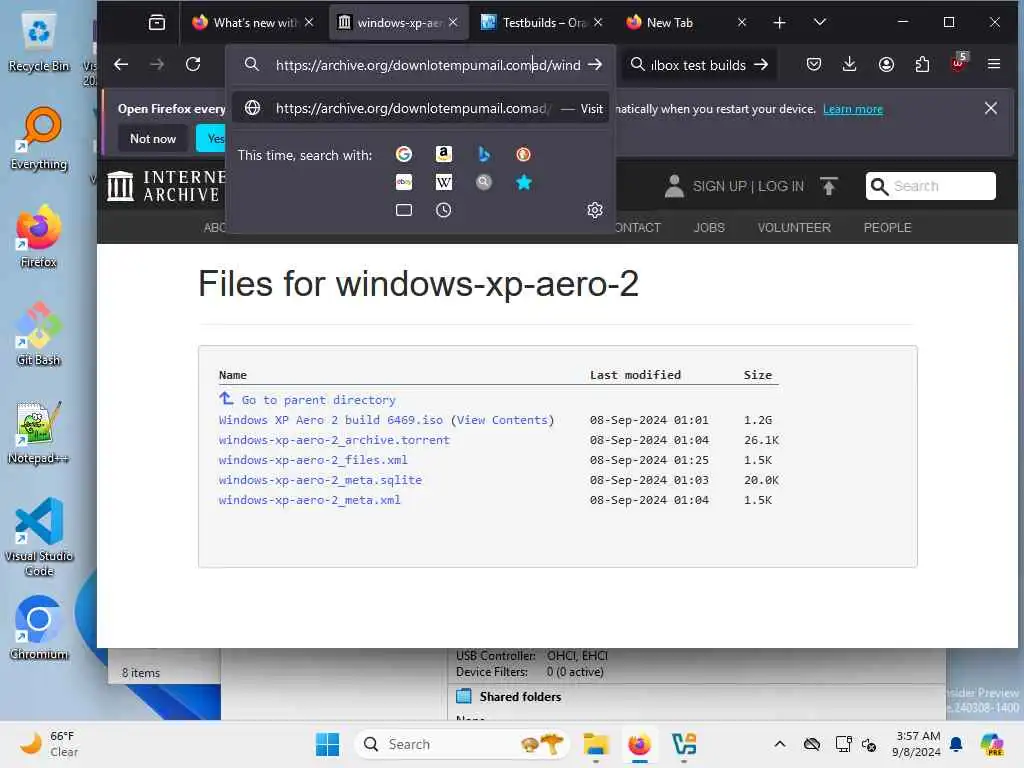Open the Firefox hamburger menu

point(994,64)
